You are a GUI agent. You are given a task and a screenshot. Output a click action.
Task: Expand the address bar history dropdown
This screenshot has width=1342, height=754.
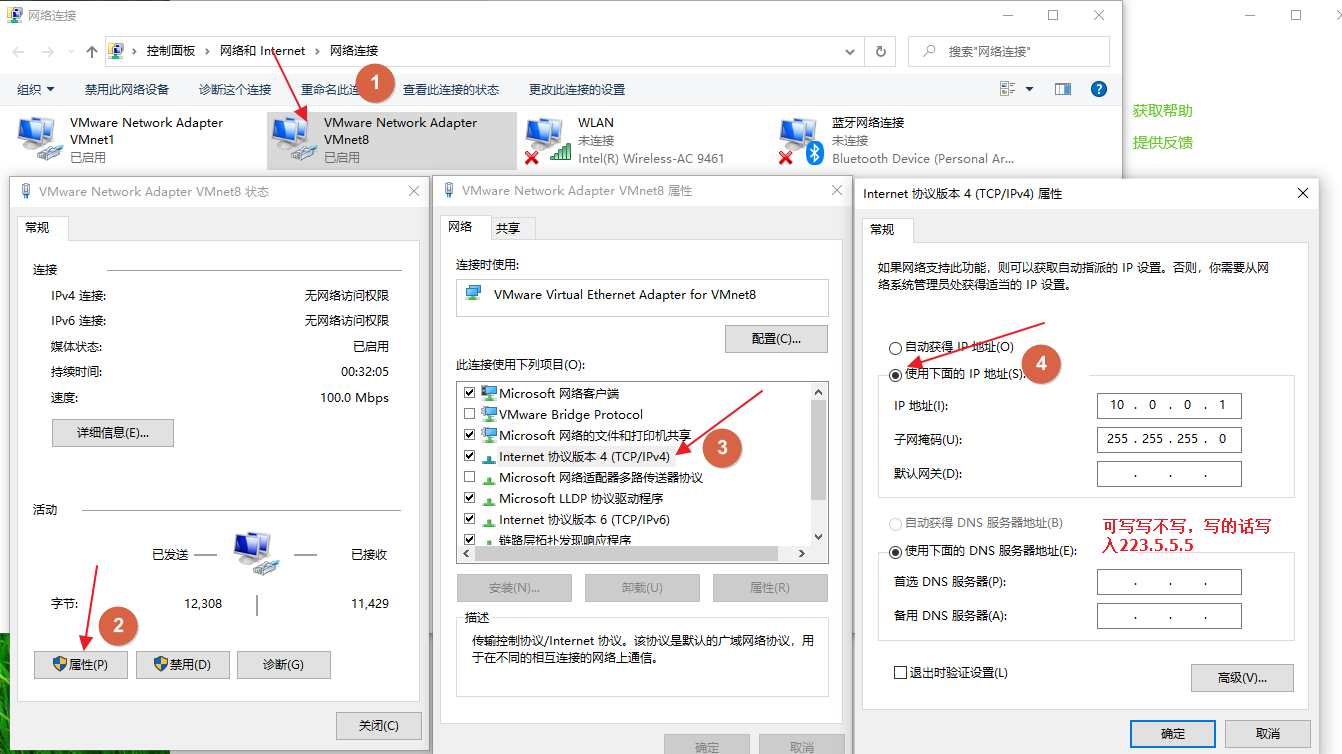pyautogui.click(x=849, y=51)
